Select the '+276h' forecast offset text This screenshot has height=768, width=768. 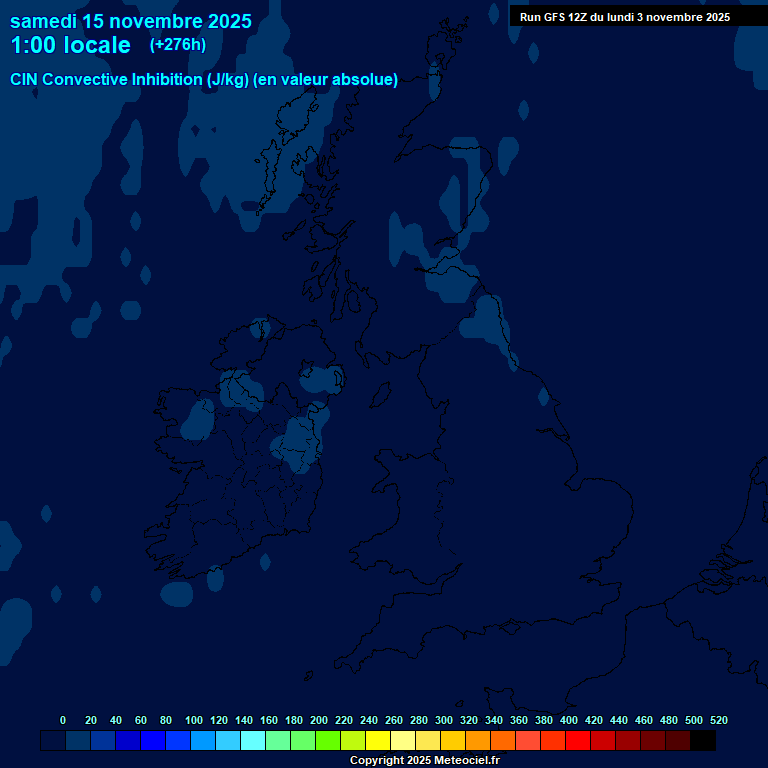coord(177,45)
